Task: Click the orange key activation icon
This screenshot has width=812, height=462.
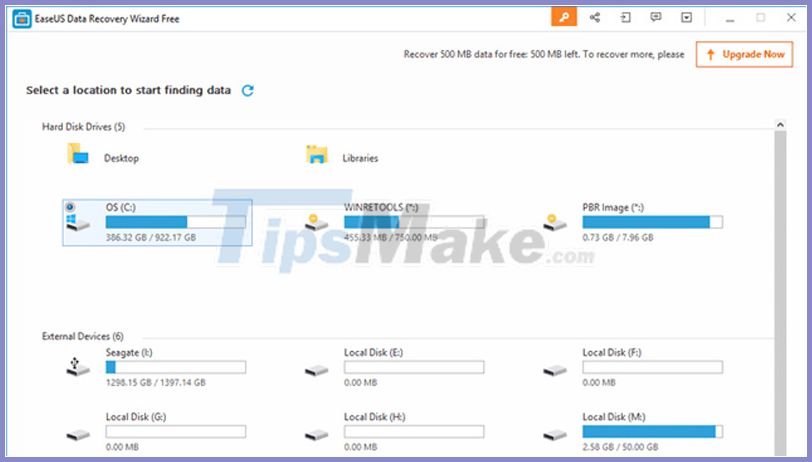Action: (x=564, y=18)
